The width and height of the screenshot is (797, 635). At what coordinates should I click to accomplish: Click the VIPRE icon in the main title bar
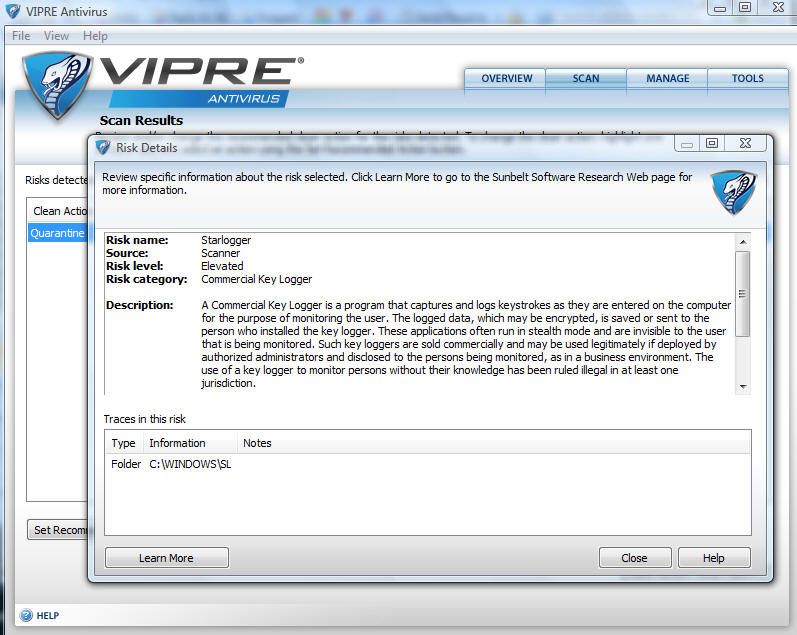pyautogui.click(x=12, y=12)
